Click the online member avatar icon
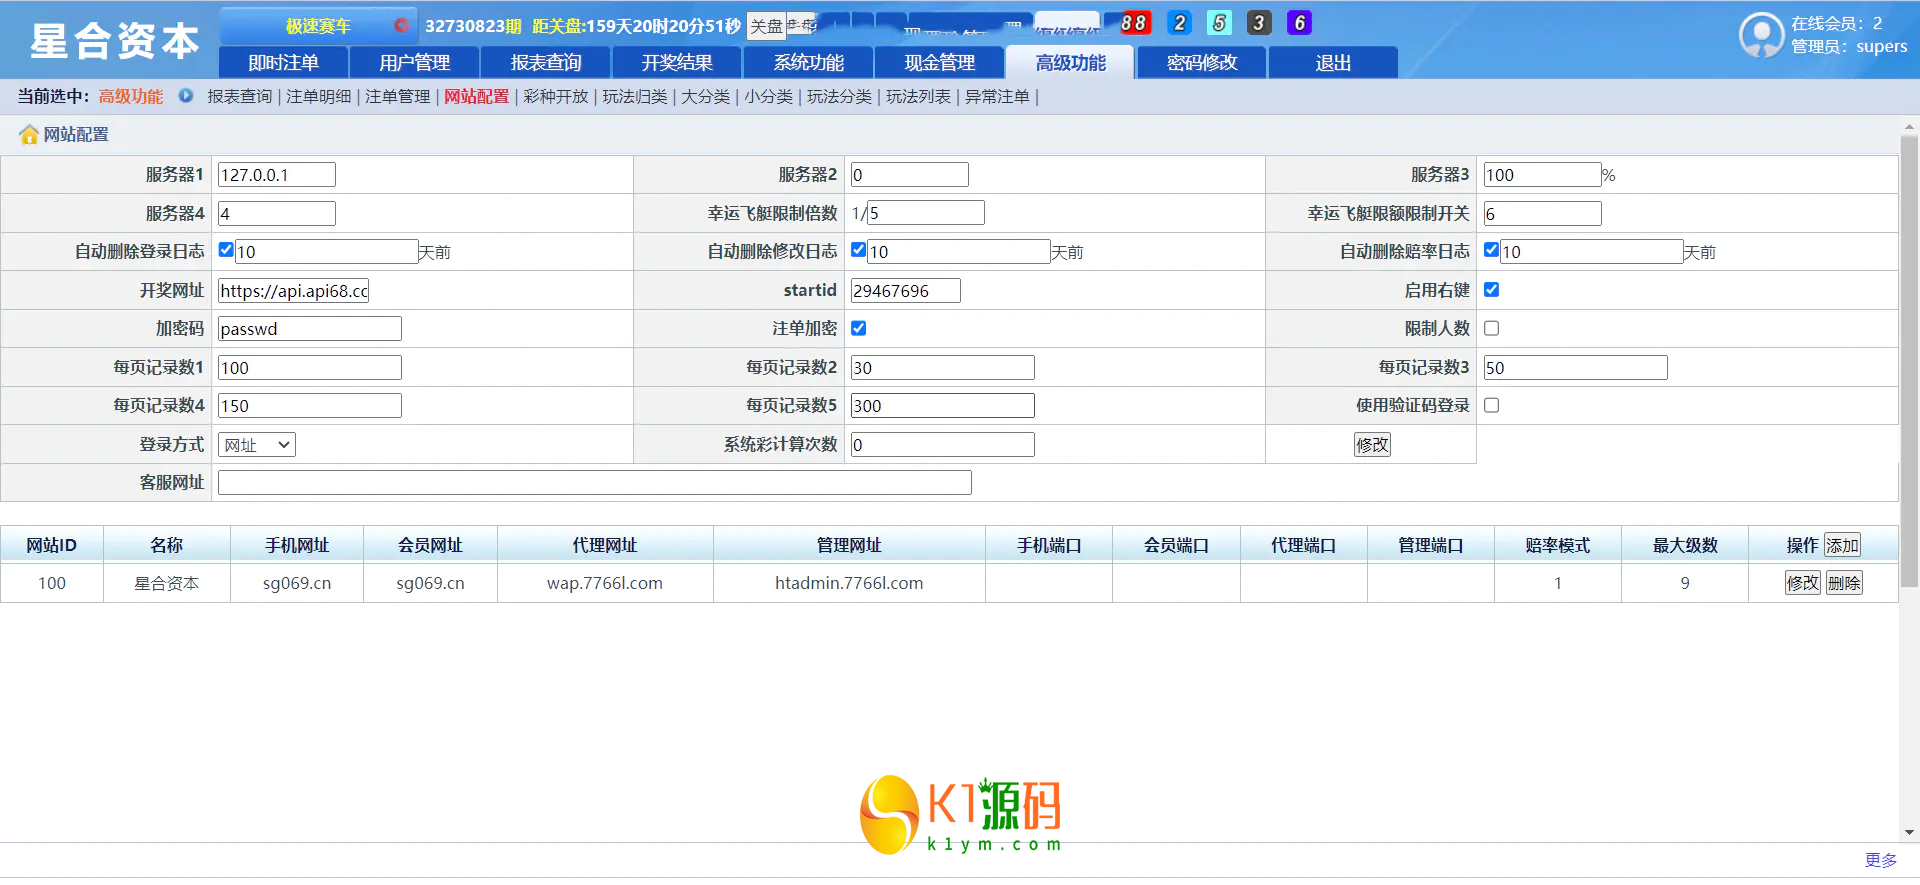1920x885 pixels. point(1761,36)
